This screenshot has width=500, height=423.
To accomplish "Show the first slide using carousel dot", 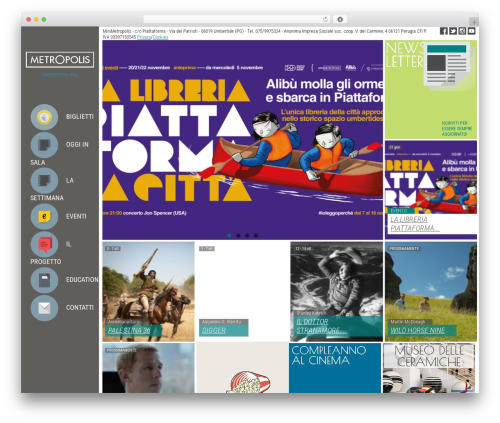I will tap(229, 235).
